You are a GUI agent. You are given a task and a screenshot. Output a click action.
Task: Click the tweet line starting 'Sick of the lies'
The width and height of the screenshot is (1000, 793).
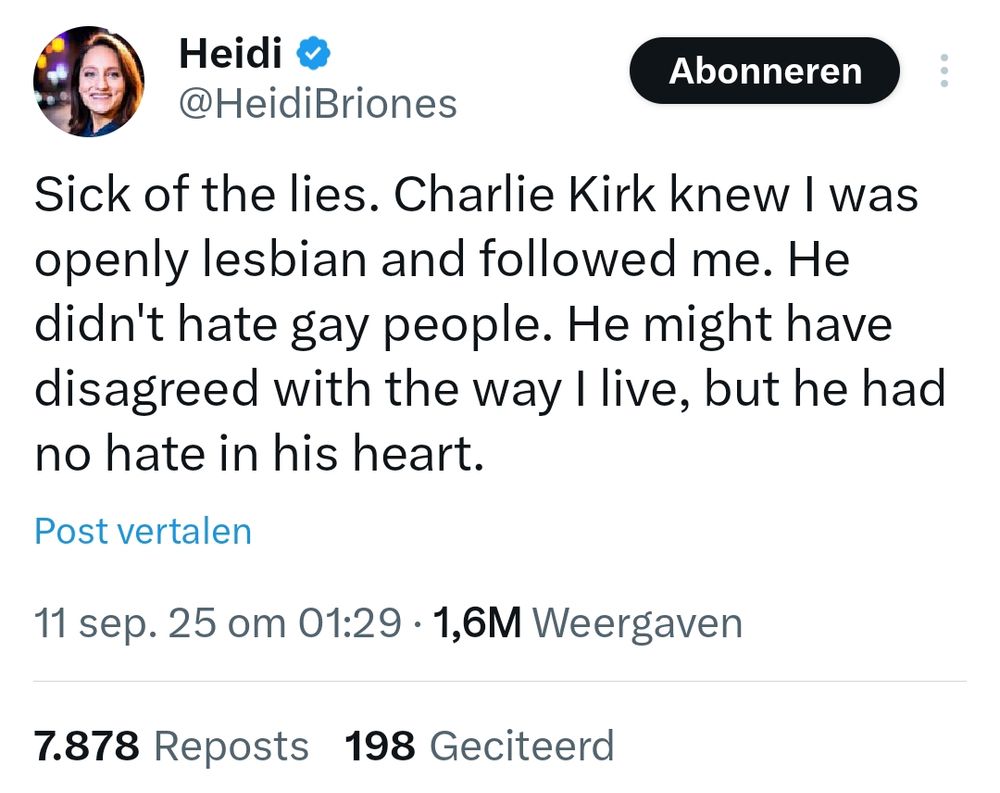476,195
